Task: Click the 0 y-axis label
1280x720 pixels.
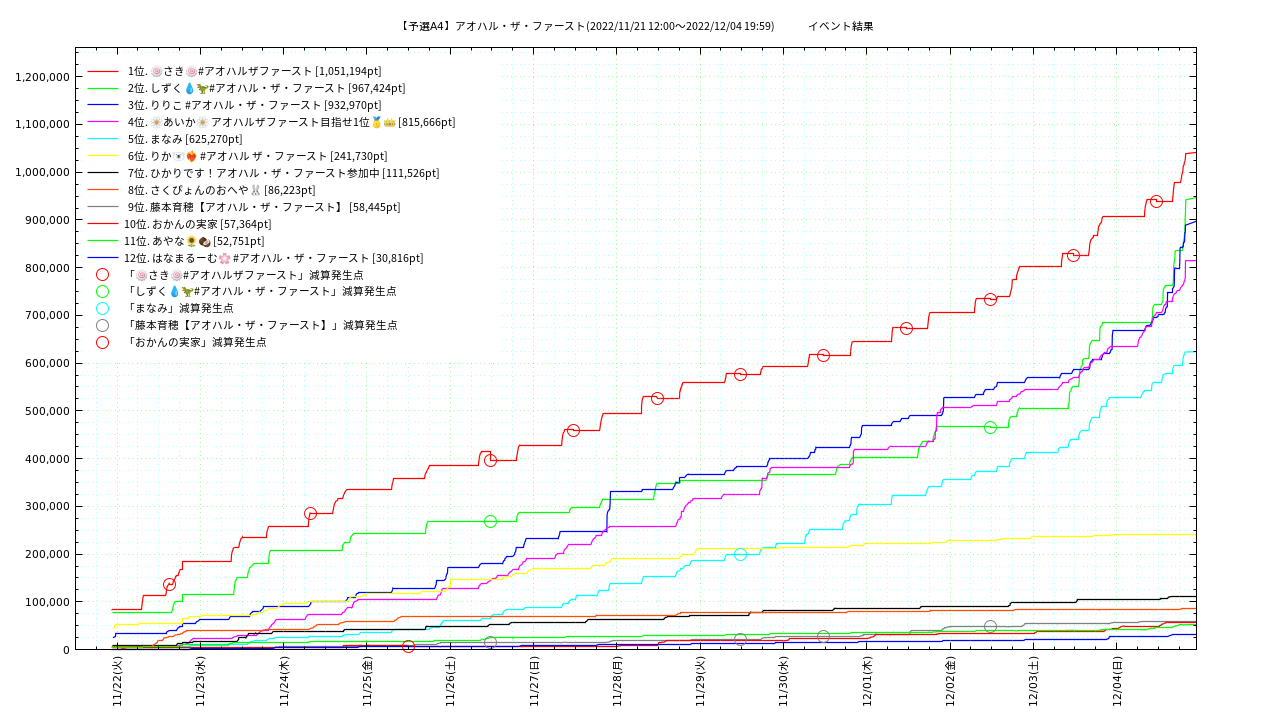Action: pyautogui.click(x=66, y=650)
